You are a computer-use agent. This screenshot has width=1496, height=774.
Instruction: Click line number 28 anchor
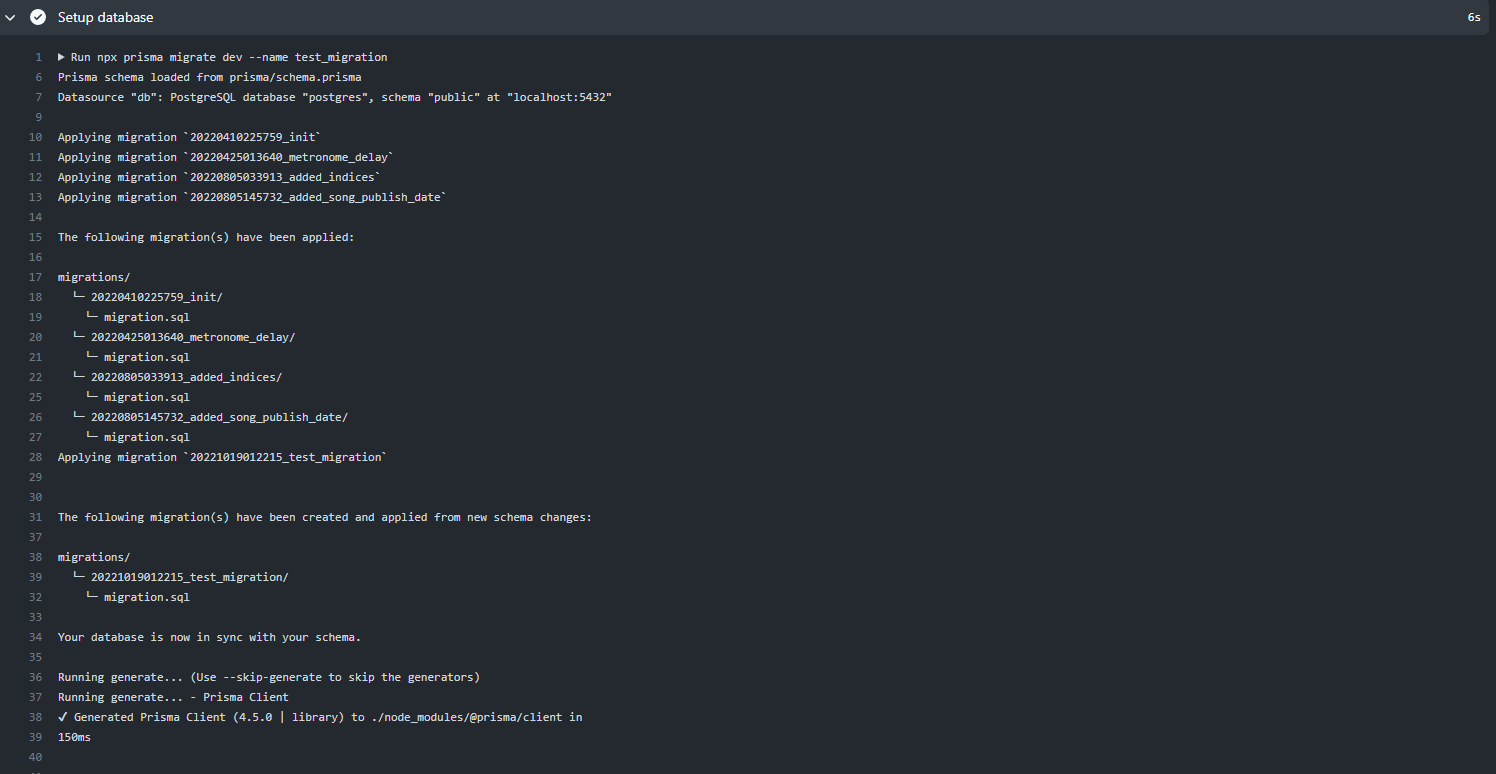click(35, 457)
